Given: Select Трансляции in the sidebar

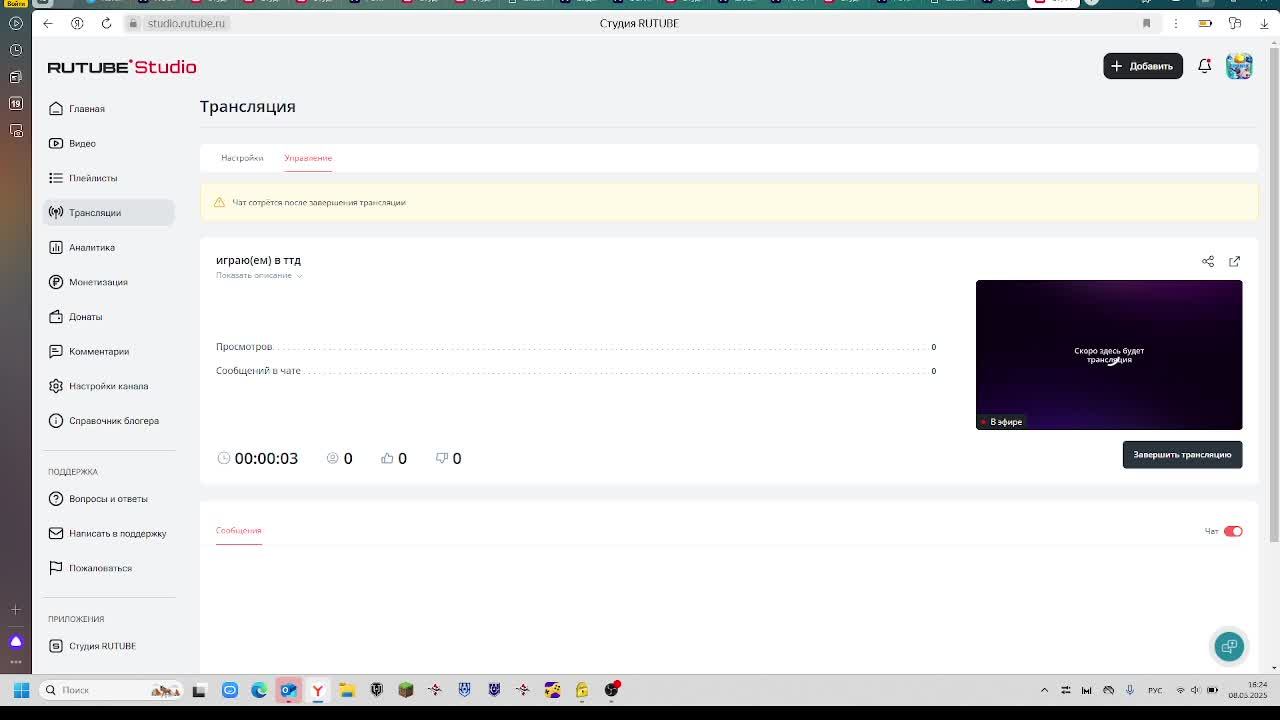Looking at the screenshot, I should coord(108,212).
